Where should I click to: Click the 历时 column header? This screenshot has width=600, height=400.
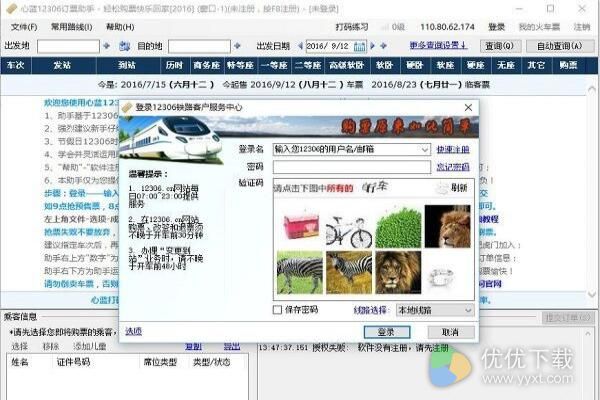[x=174, y=65]
